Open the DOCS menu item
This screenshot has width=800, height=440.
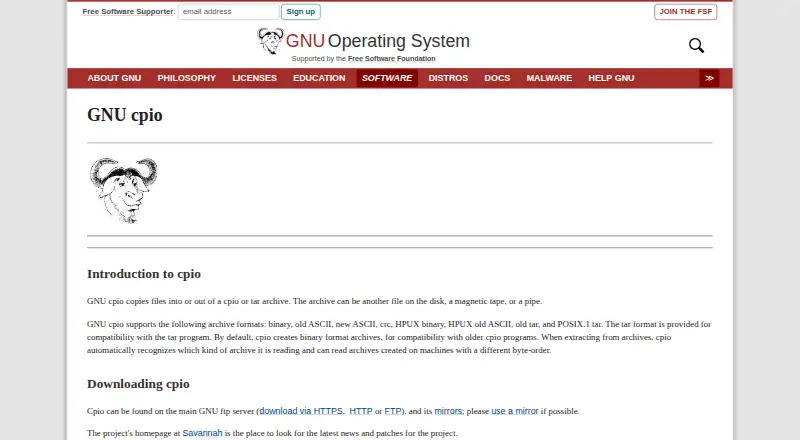pos(497,78)
